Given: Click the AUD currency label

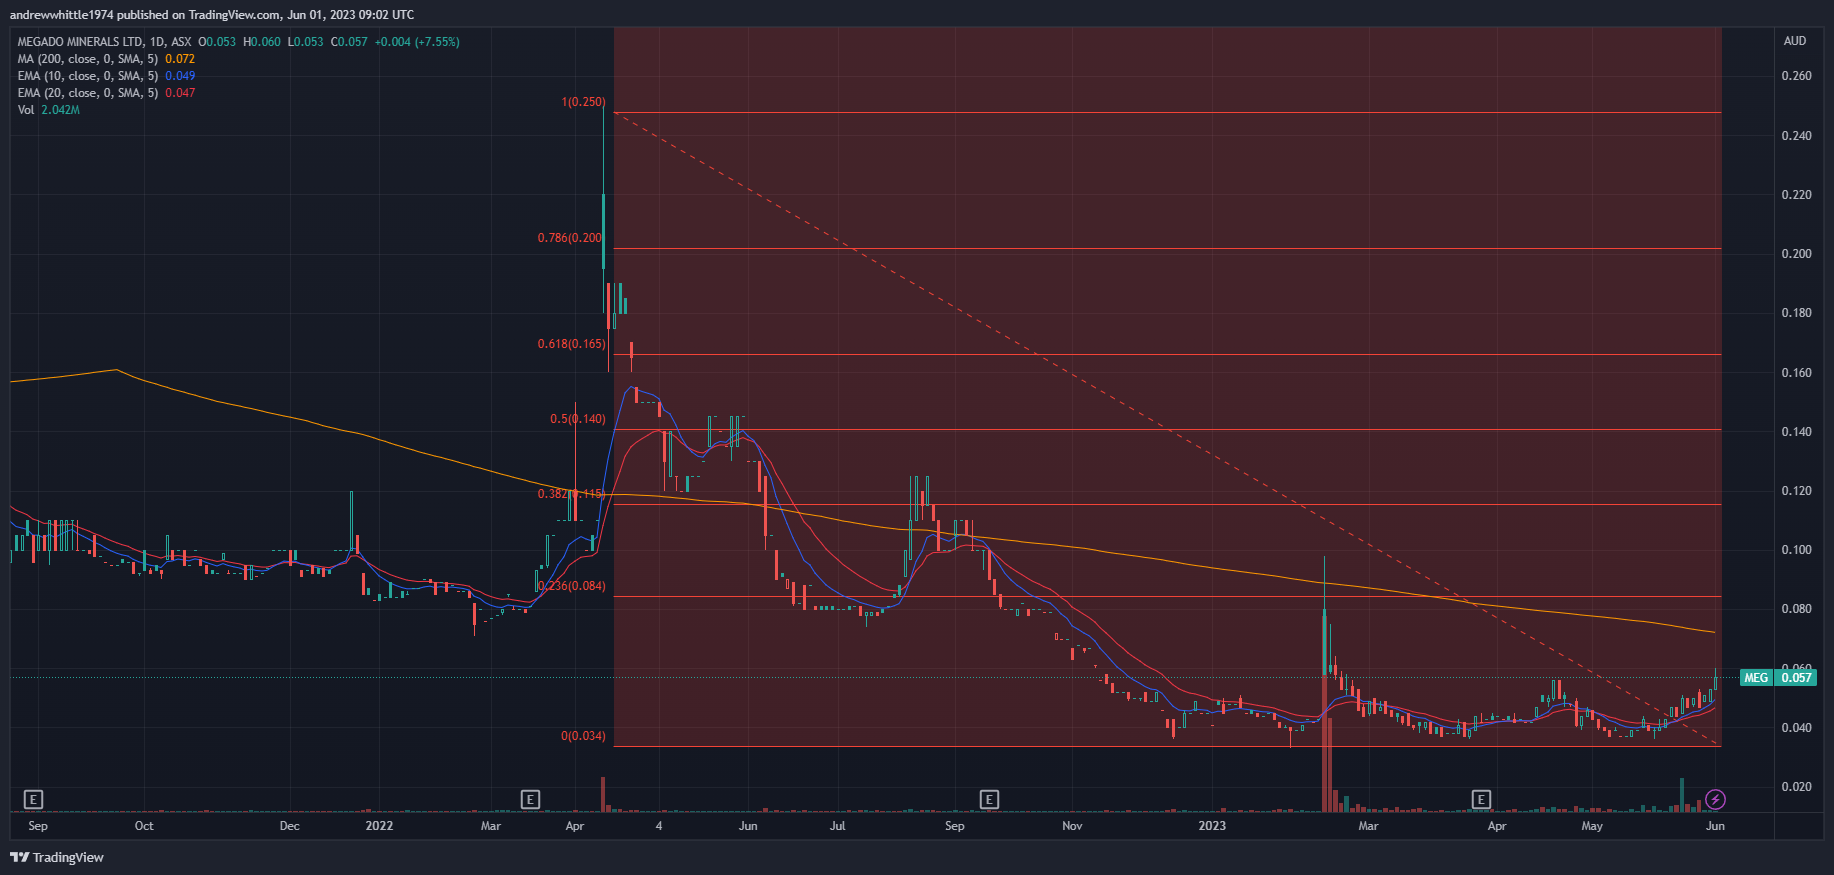Looking at the screenshot, I should (1795, 41).
